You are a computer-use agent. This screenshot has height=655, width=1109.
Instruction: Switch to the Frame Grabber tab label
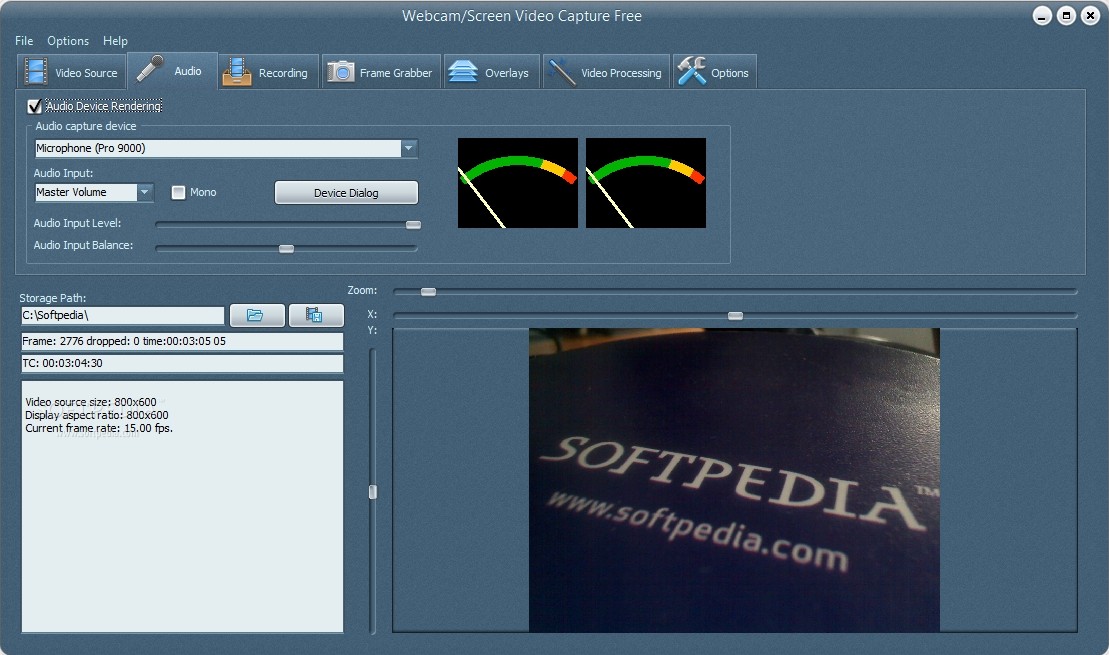[395, 73]
